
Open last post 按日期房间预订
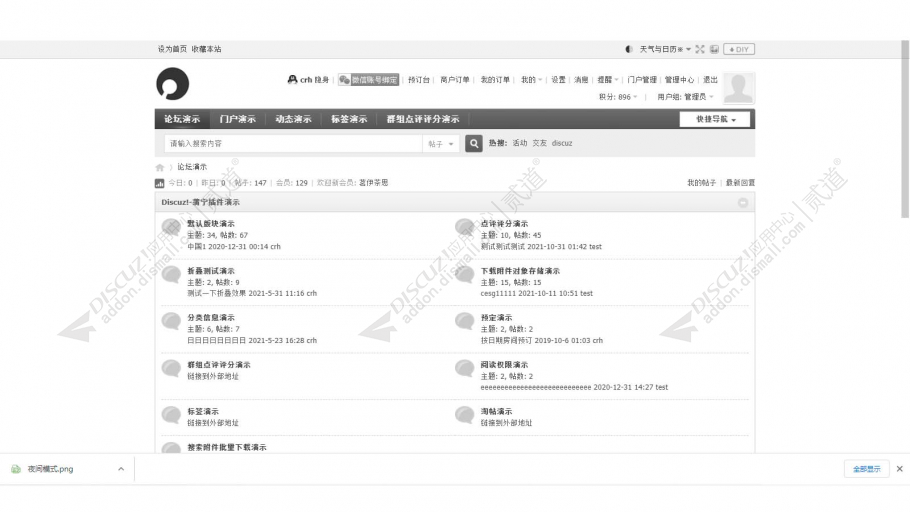pos(506,340)
